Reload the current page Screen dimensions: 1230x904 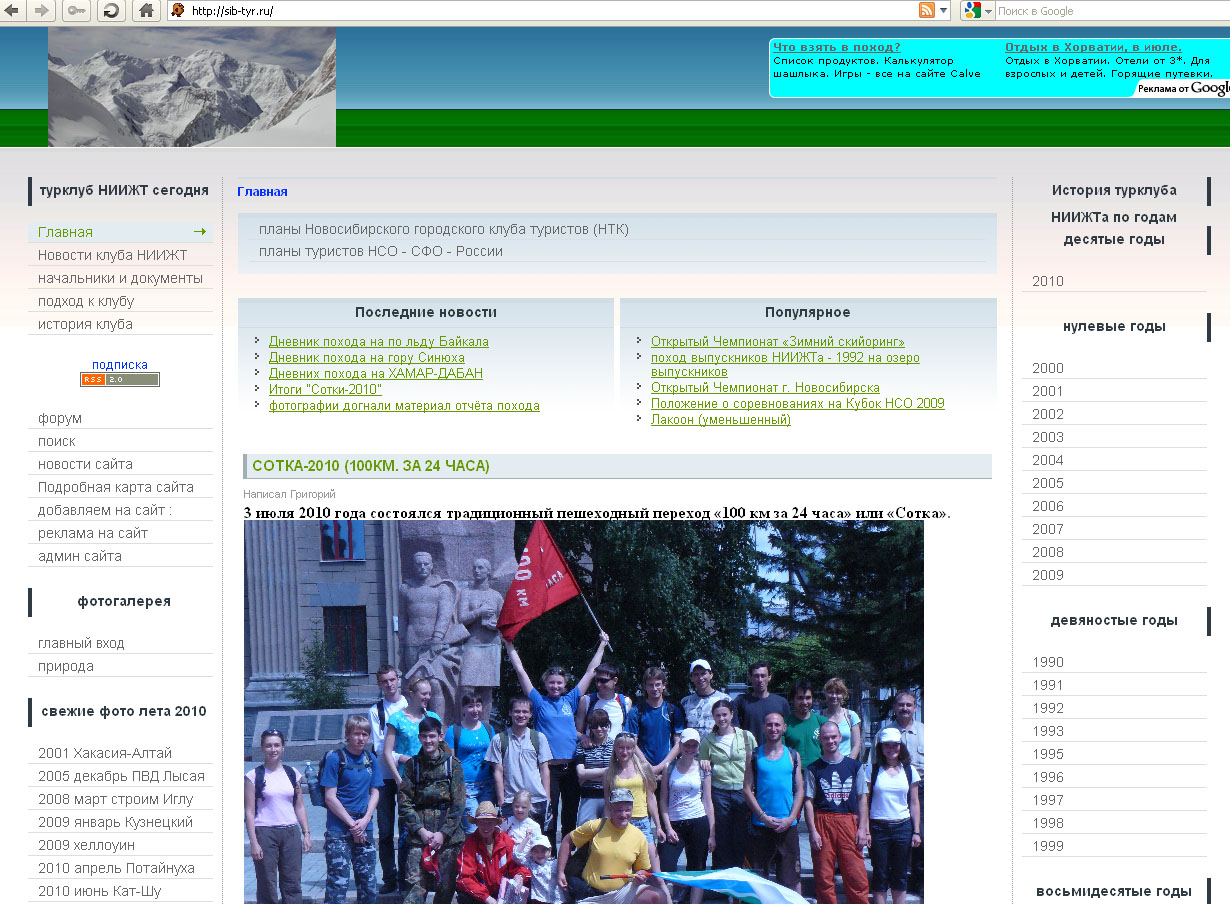coord(110,11)
